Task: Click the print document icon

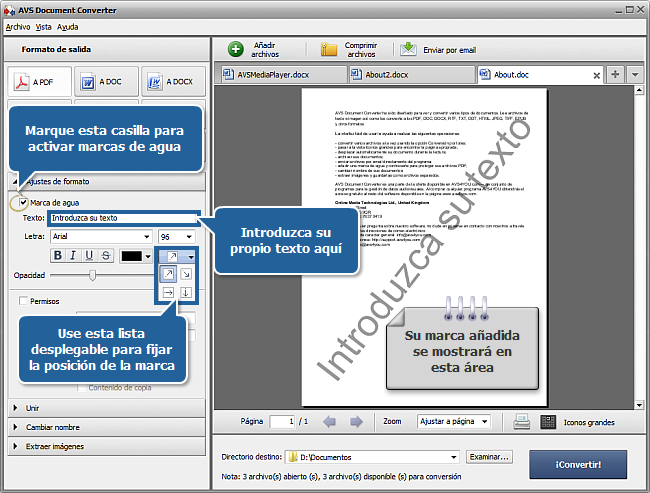Action: [522, 422]
